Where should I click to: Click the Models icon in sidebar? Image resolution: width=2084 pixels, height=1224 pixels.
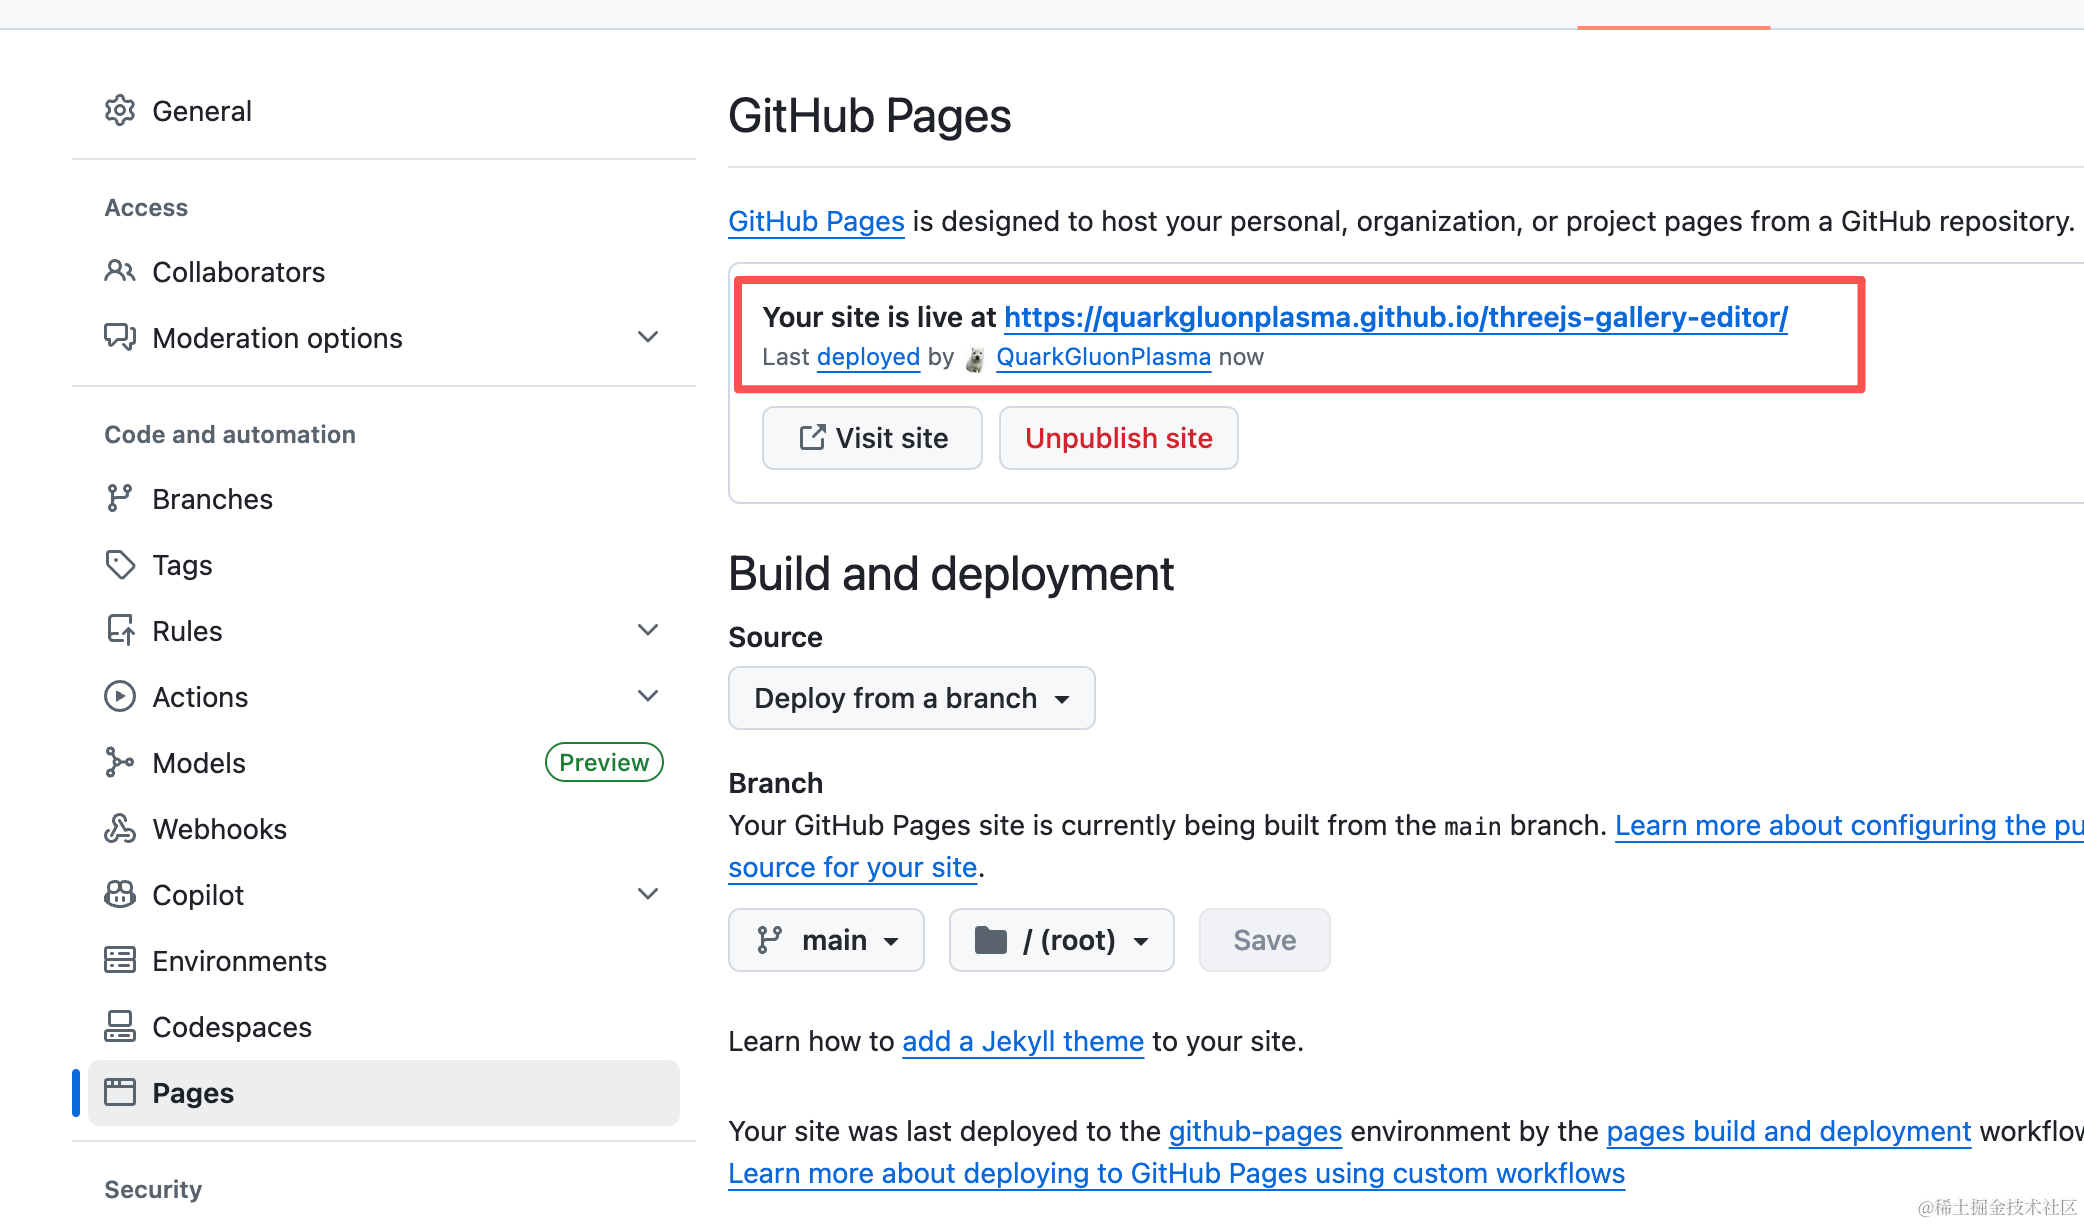pyautogui.click(x=120, y=762)
